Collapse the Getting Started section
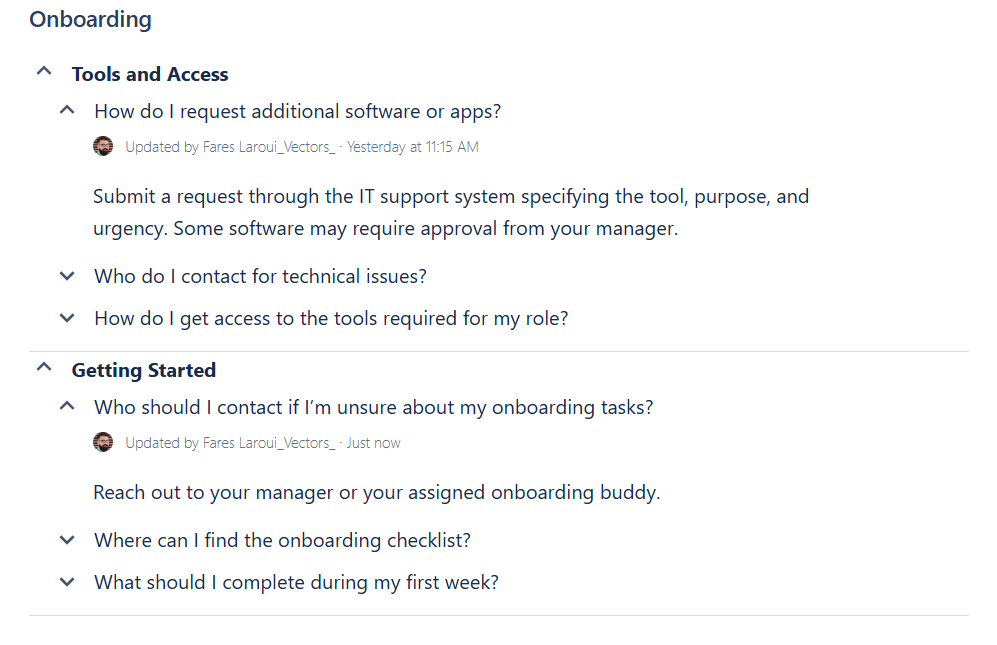The height and width of the screenshot is (645, 997). coord(43,367)
